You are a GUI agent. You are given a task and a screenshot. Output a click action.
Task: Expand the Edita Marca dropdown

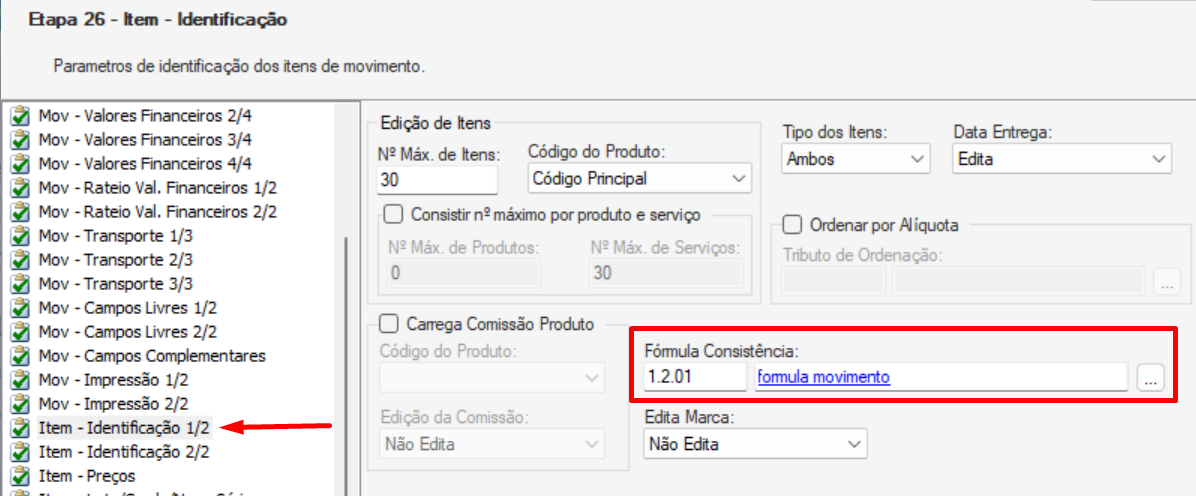pyautogui.click(x=756, y=444)
